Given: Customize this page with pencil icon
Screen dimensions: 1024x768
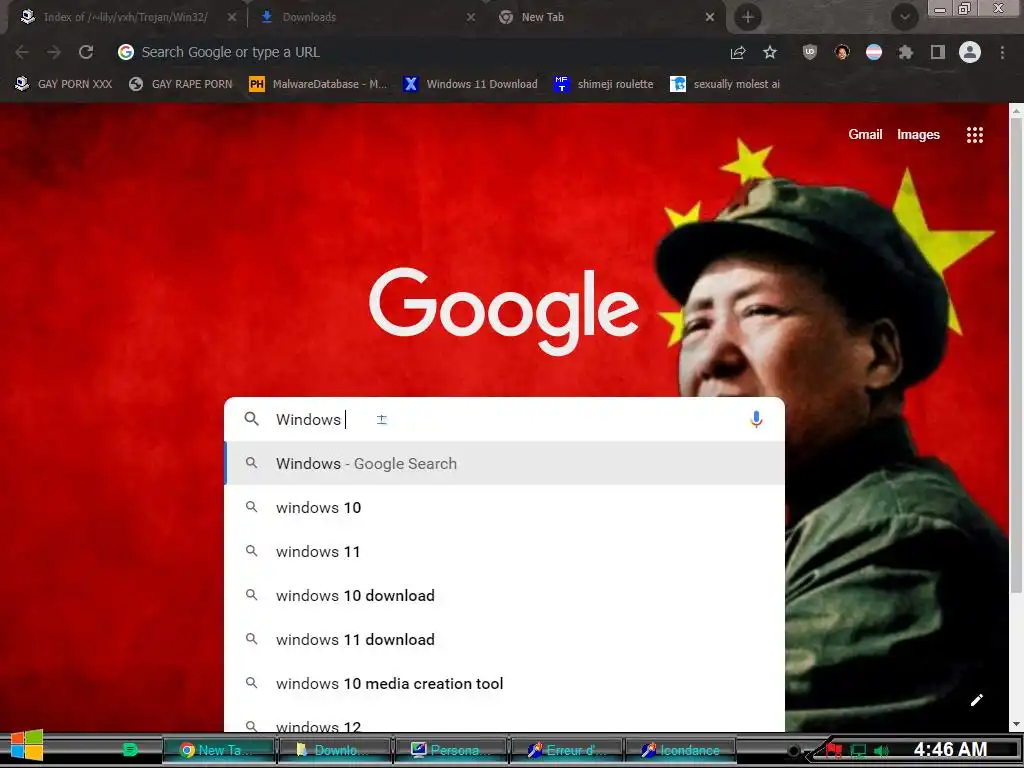Looking at the screenshot, I should pyautogui.click(x=977, y=700).
